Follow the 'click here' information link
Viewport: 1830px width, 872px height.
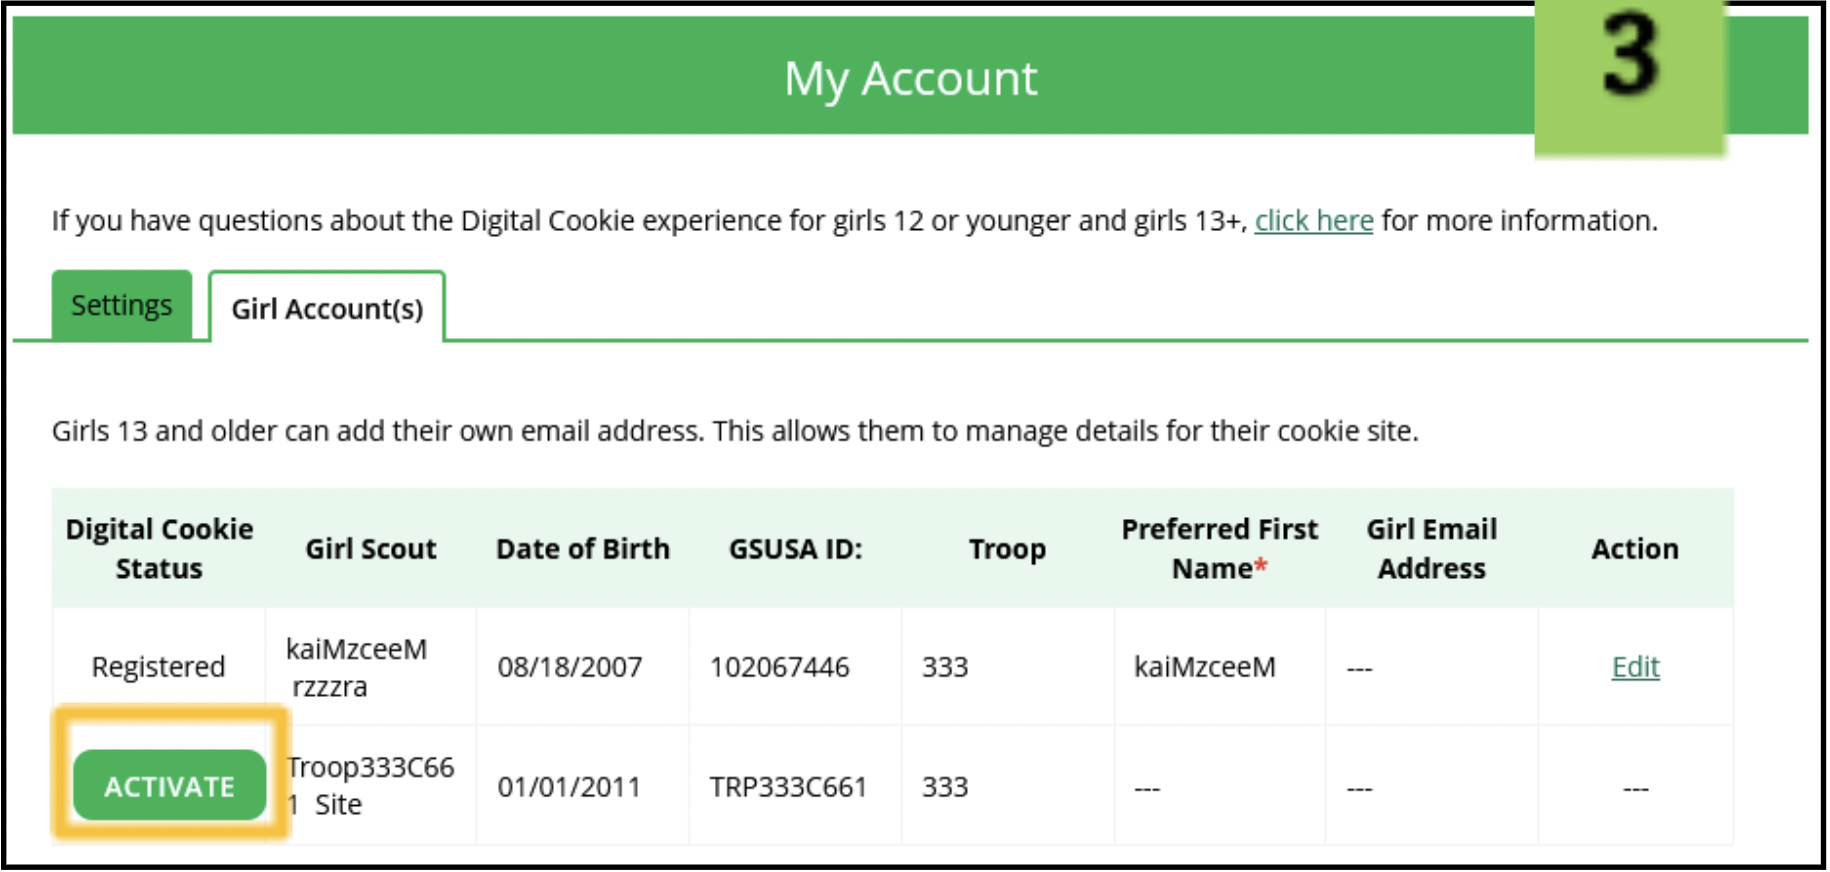1313,220
